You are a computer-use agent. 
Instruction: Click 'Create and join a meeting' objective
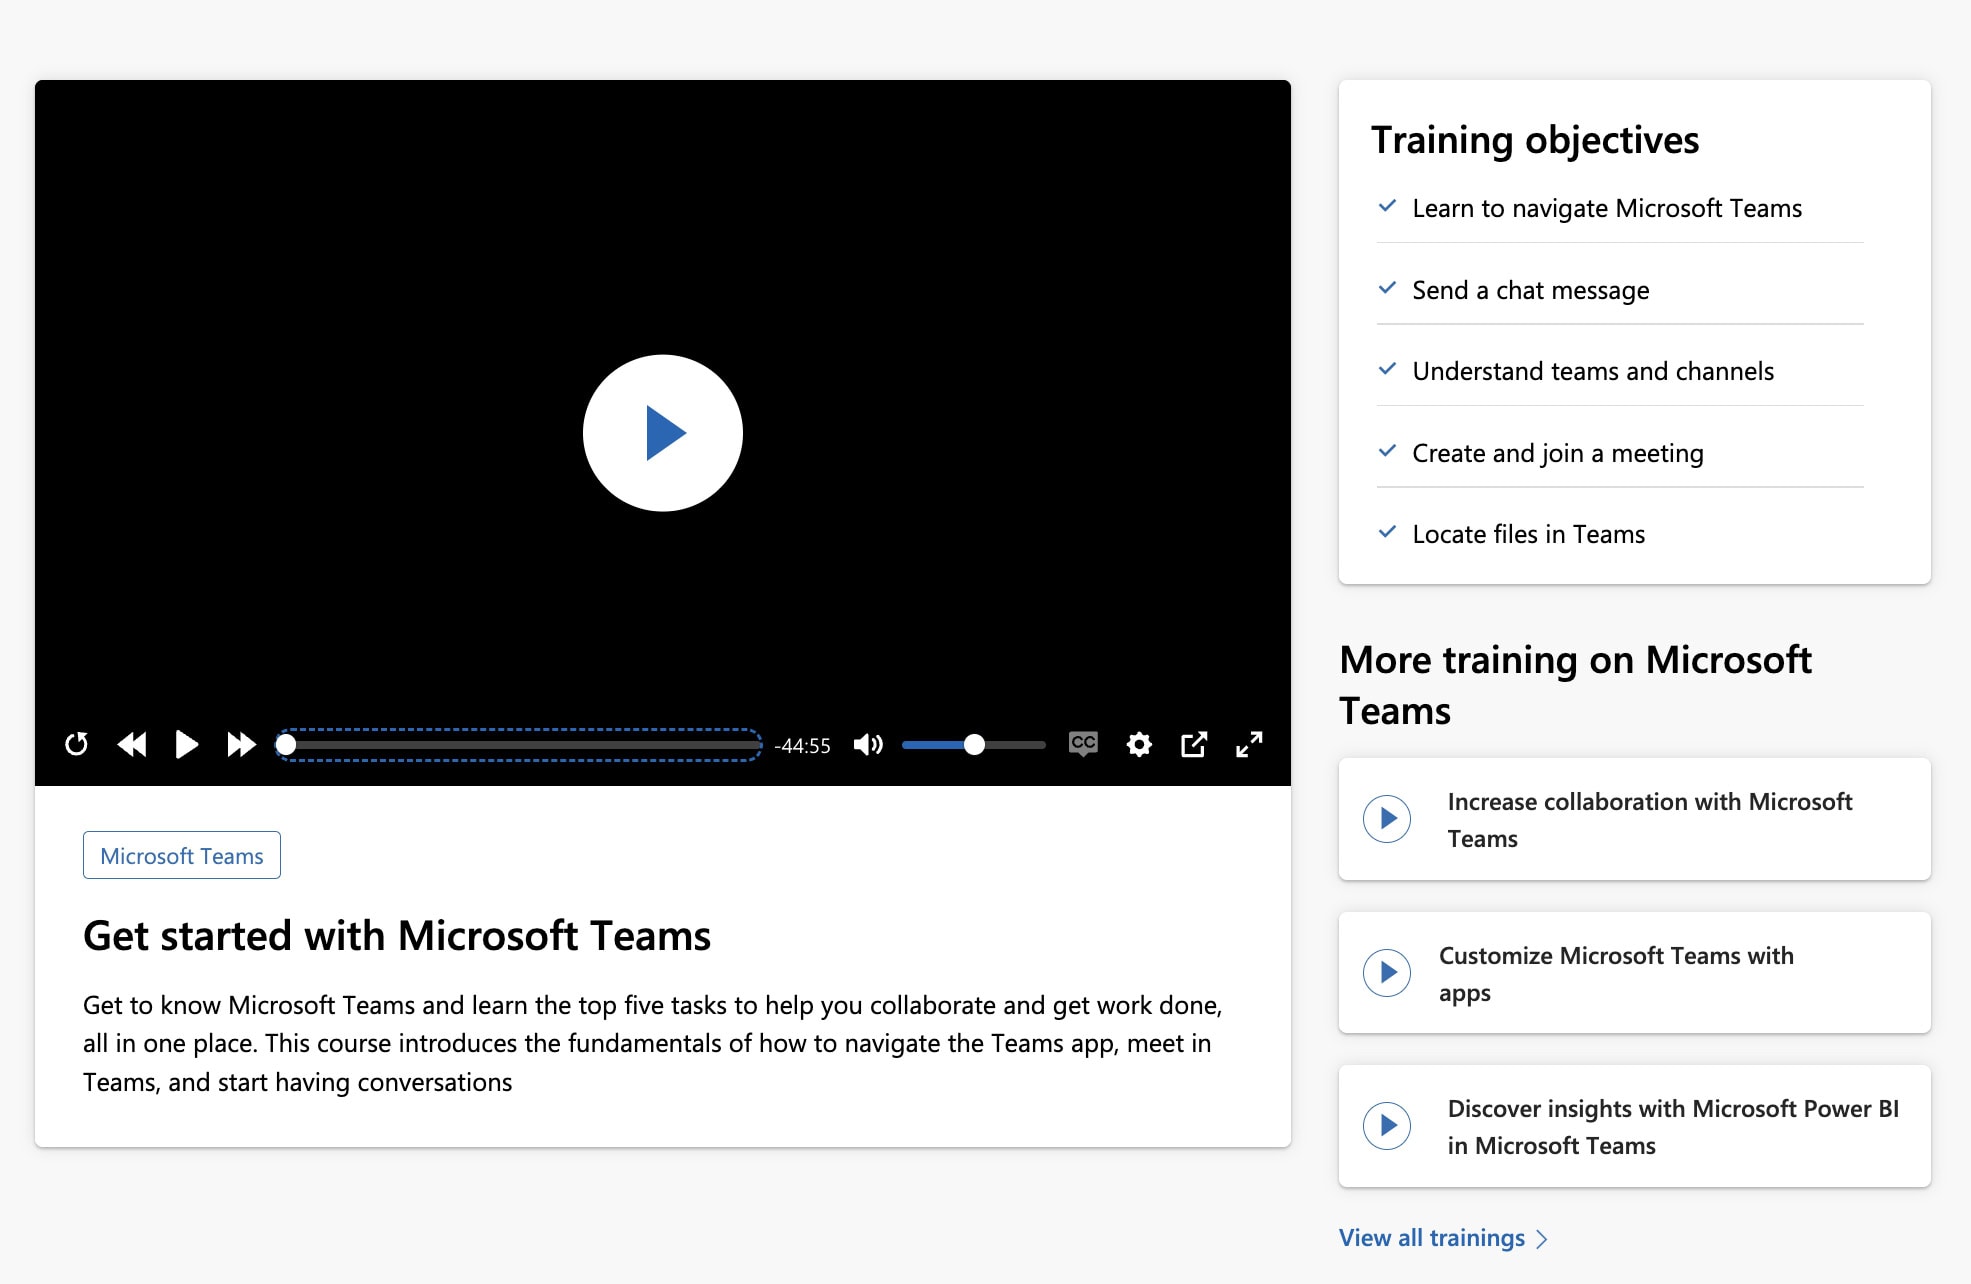[1558, 453]
